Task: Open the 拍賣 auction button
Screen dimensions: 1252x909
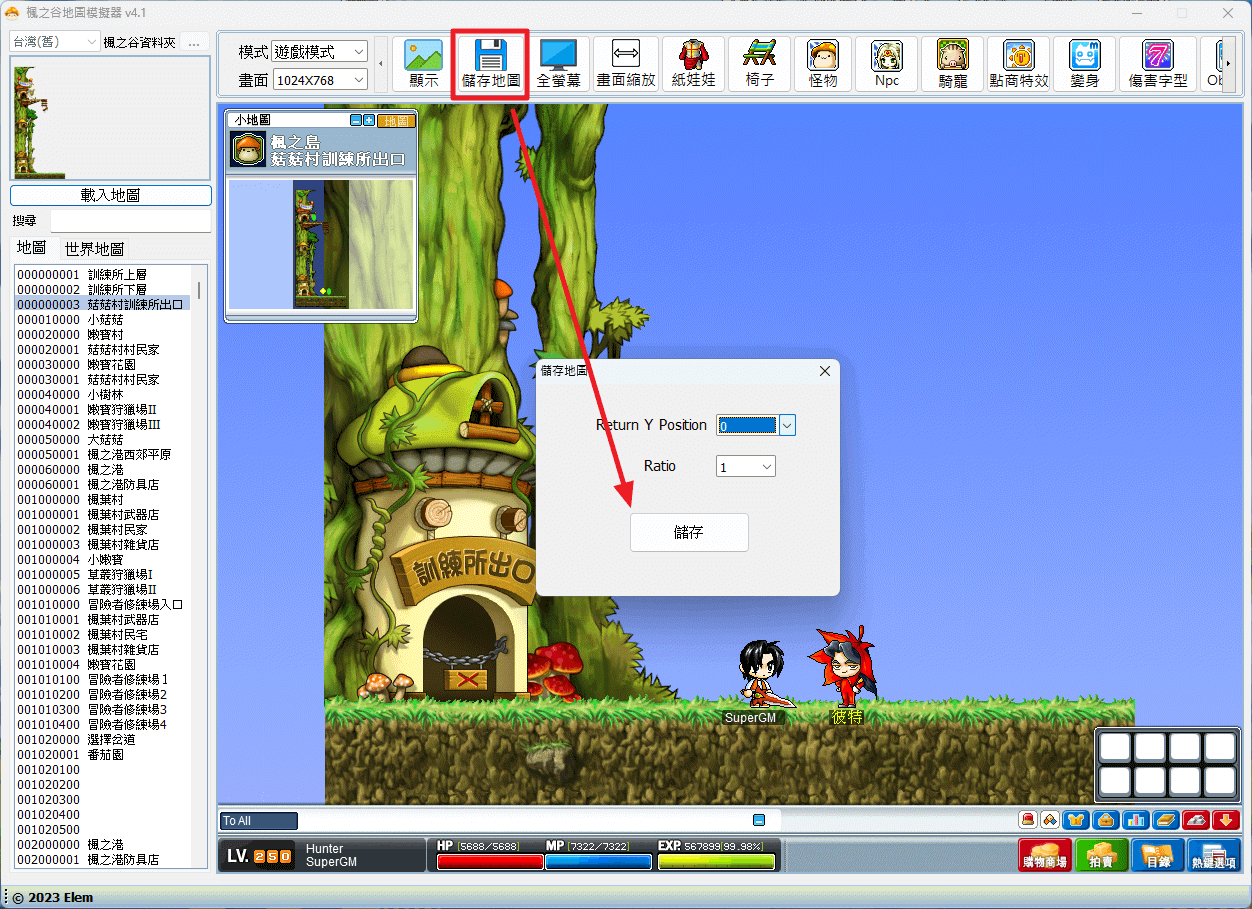Action: click(1102, 855)
